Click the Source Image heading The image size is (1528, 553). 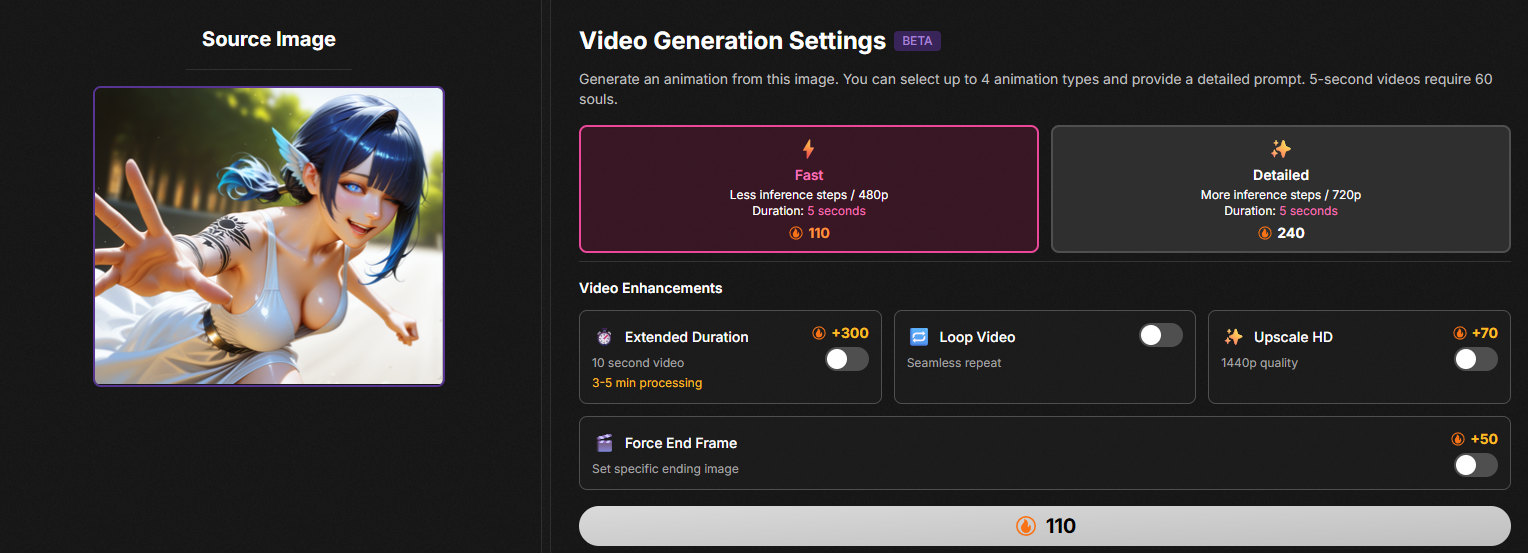click(x=269, y=39)
